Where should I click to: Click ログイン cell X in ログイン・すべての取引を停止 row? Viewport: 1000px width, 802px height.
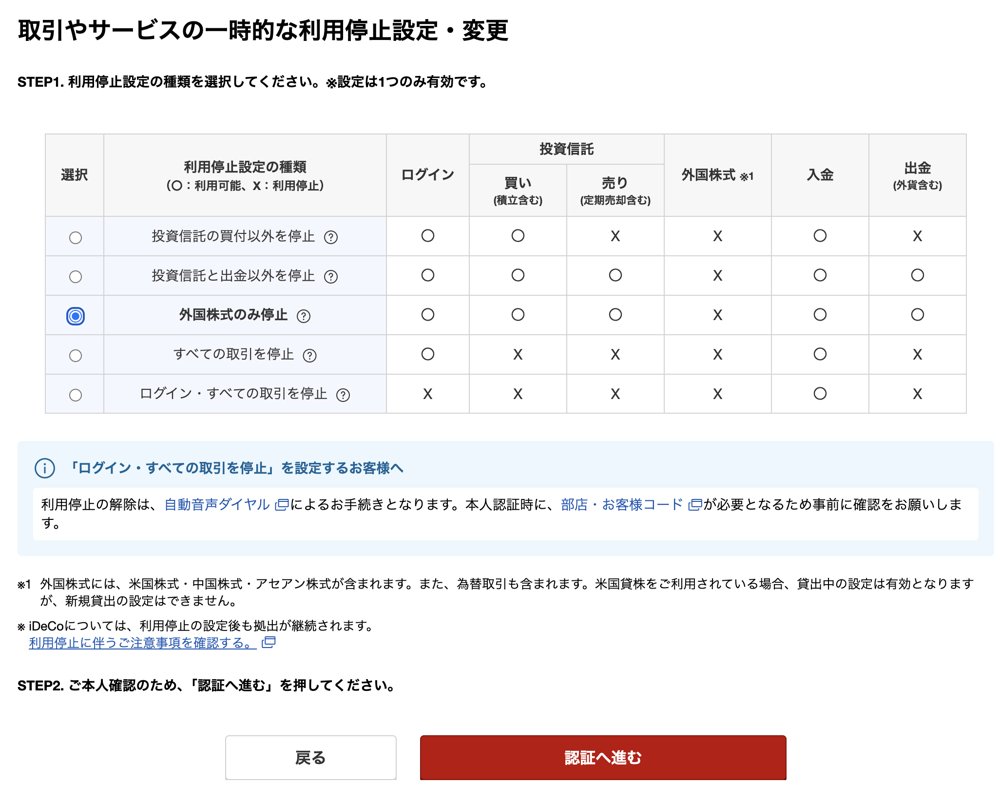[427, 394]
